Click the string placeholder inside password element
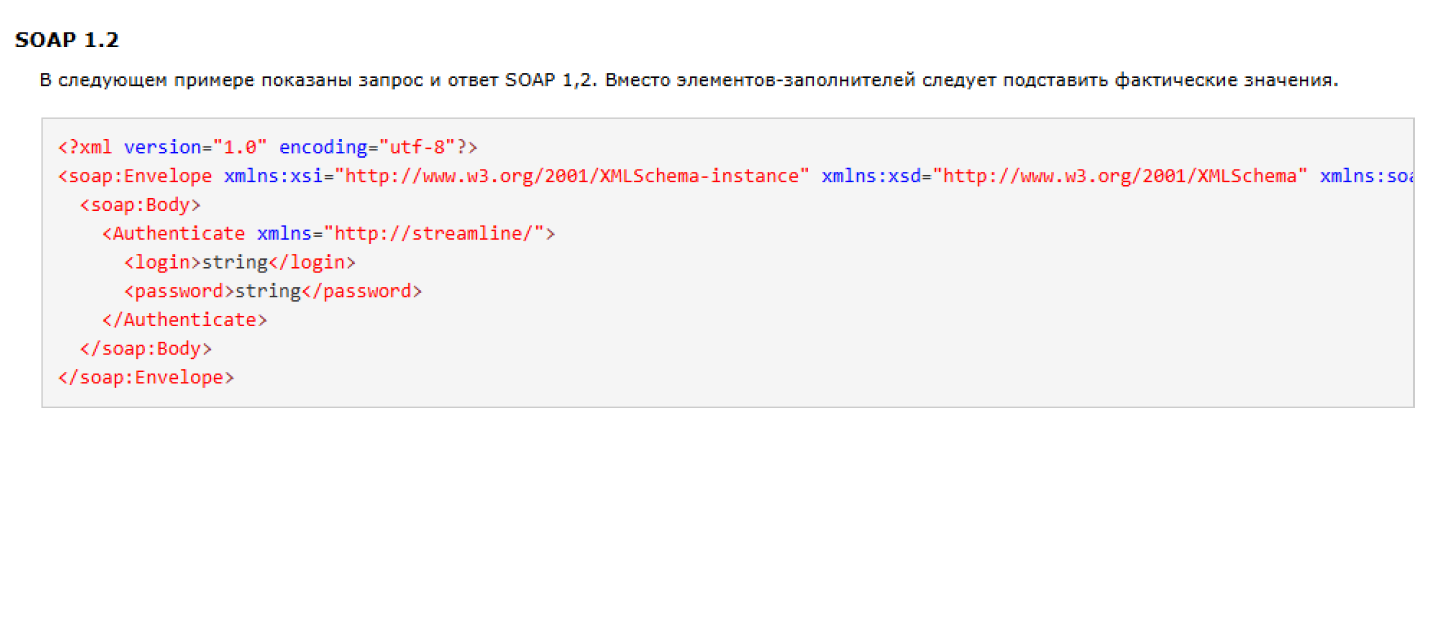This screenshot has height=640, width=1440. click(268, 291)
